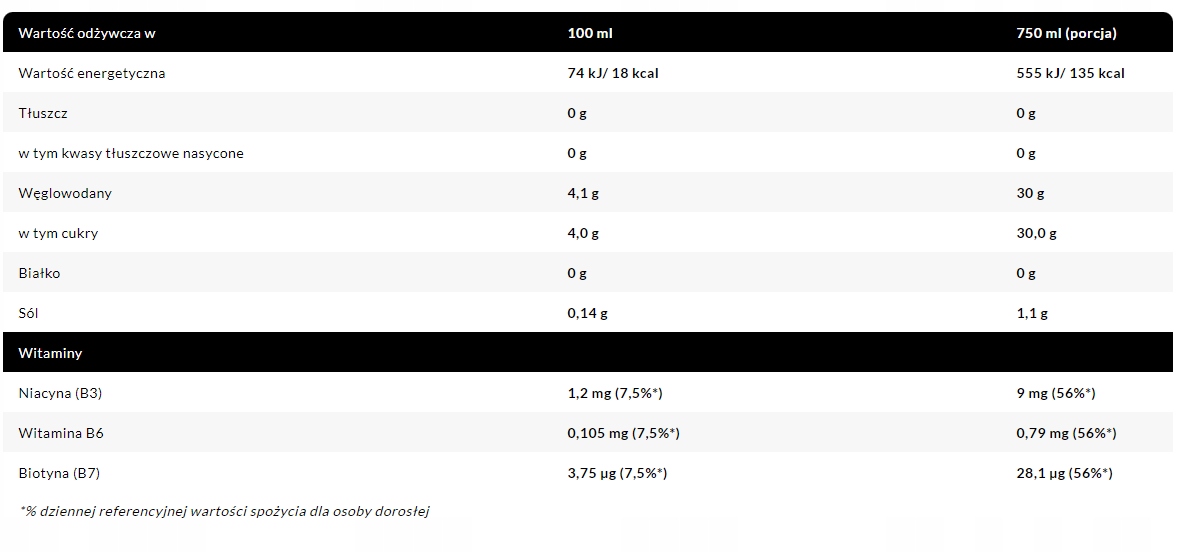Screen dimensions: 1181x552
Task: Click the "28,1 µg (56%*)" biotin value
Action: (x=1064, y=473)
